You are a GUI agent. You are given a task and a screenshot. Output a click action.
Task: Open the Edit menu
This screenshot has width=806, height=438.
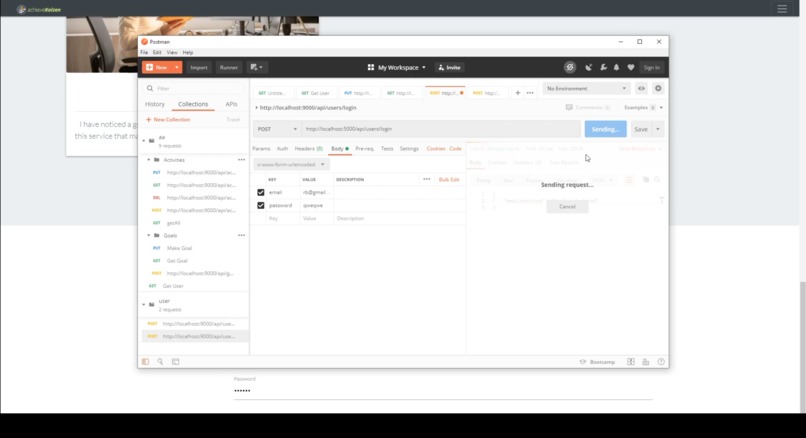[157, 52]
